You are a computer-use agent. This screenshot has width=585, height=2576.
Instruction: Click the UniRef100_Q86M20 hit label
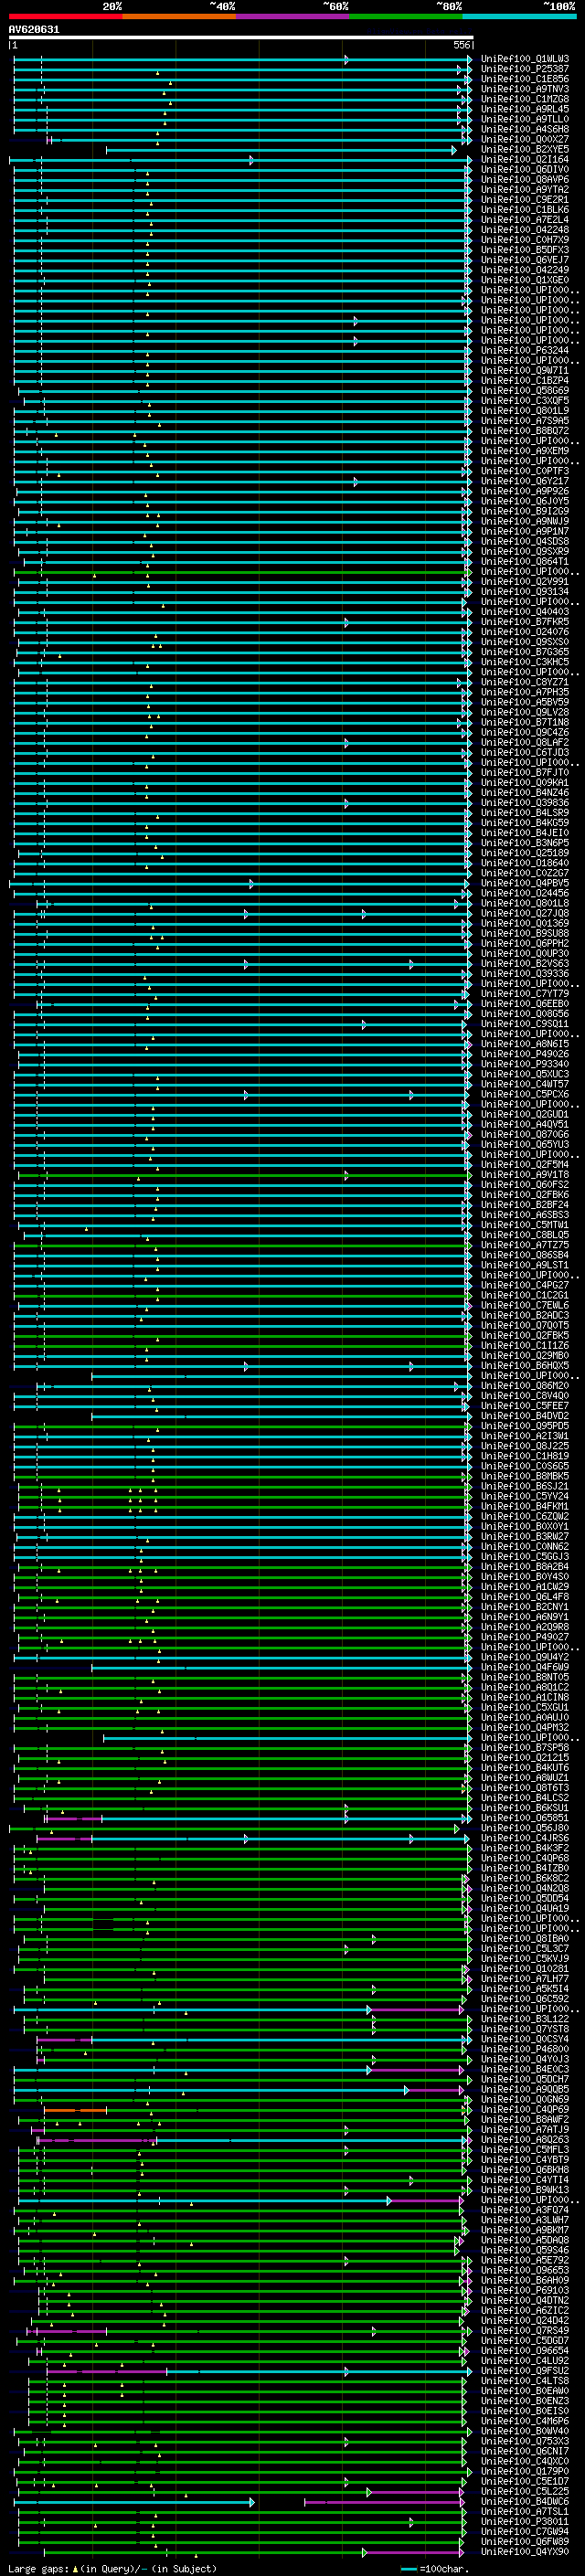524,1386
